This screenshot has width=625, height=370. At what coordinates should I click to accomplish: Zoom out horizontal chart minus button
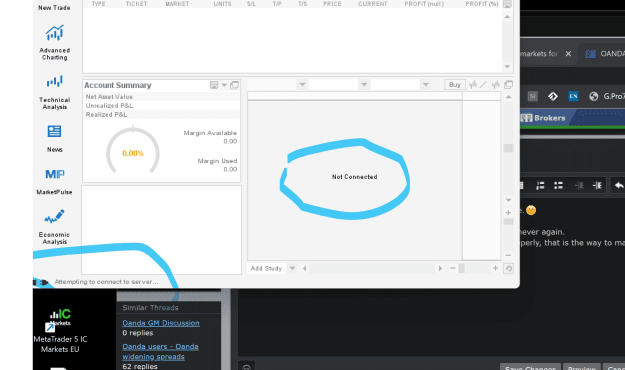[452, 268]
